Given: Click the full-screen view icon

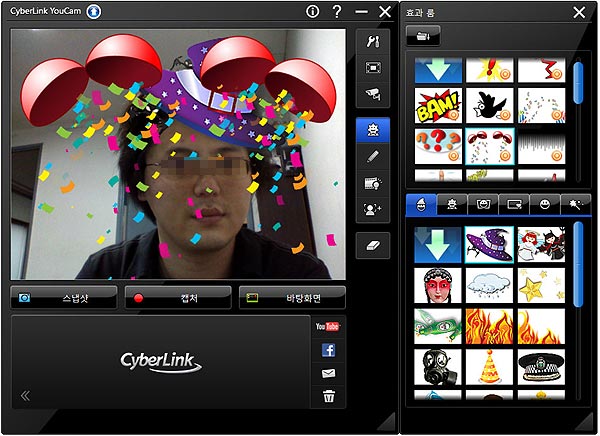Looking at the screenshot, I should tap(373, 68).
